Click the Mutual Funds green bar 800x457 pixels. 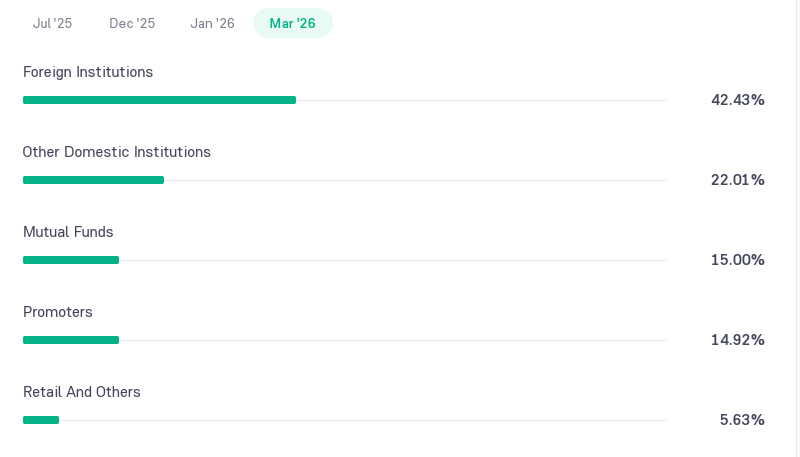71,260
